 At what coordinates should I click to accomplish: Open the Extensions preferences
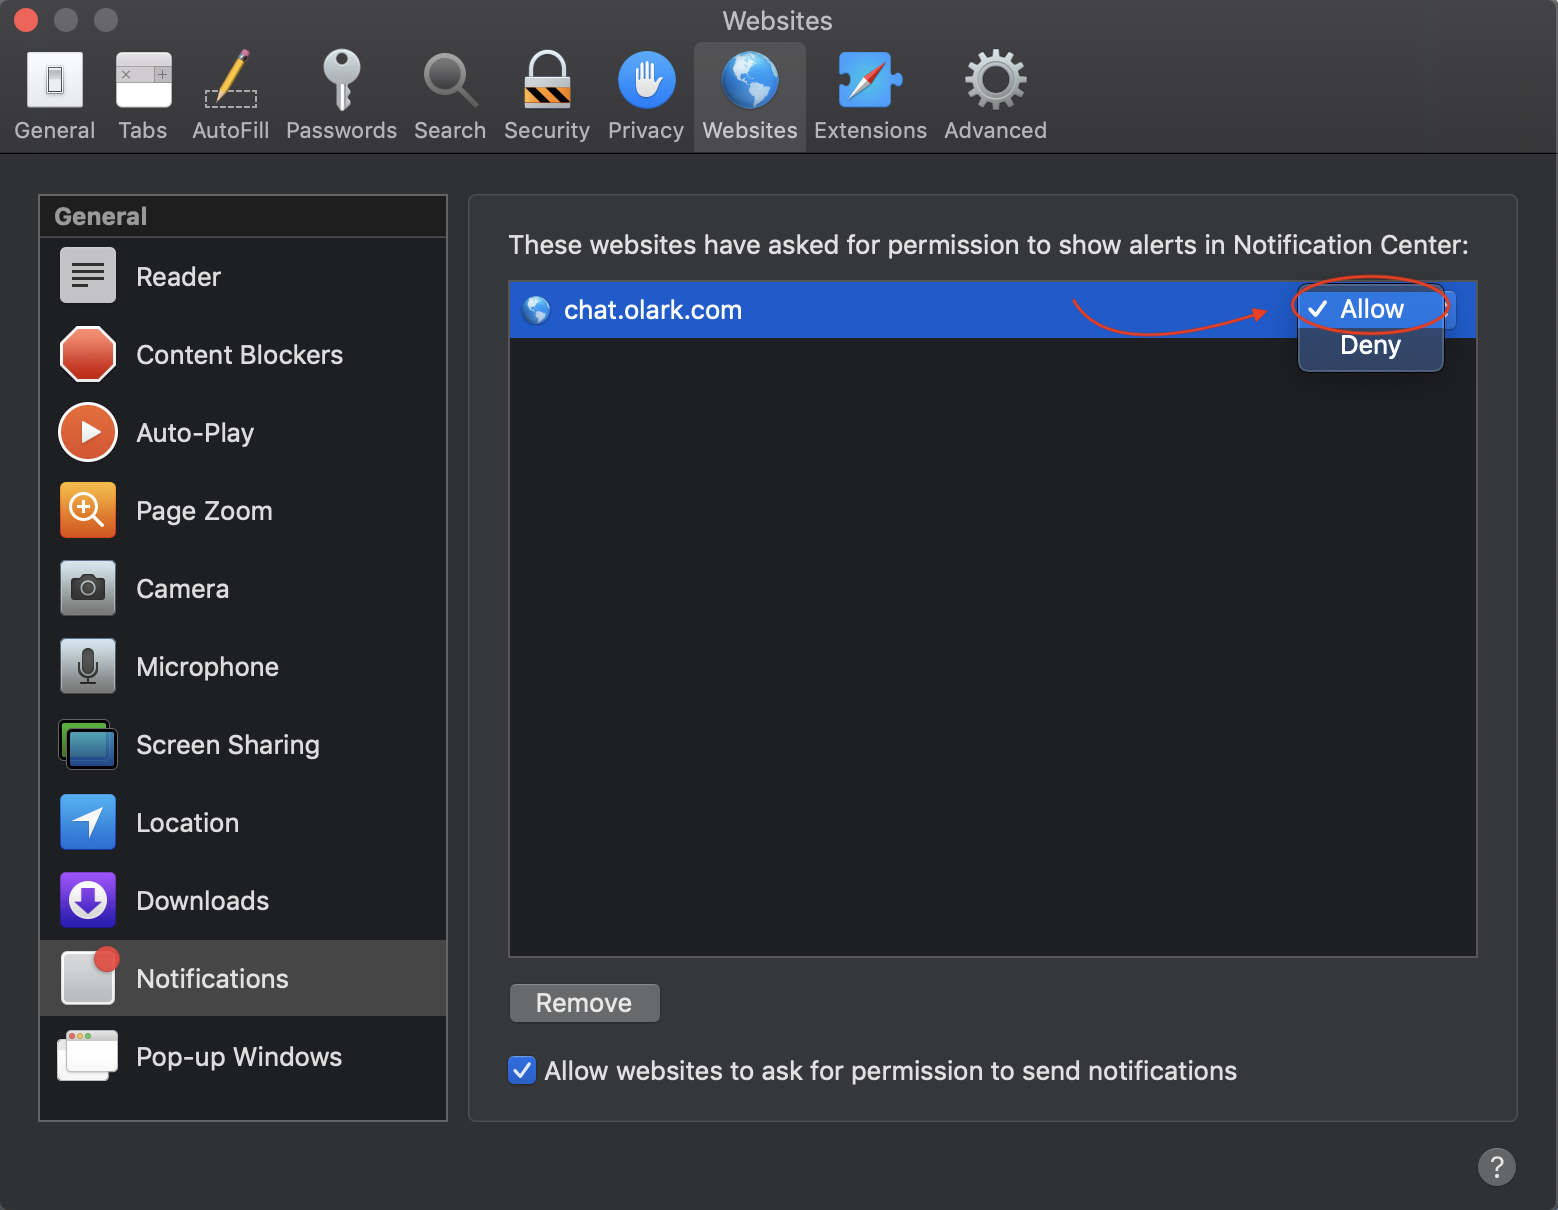pyautogui.click(x=869, y=95)
